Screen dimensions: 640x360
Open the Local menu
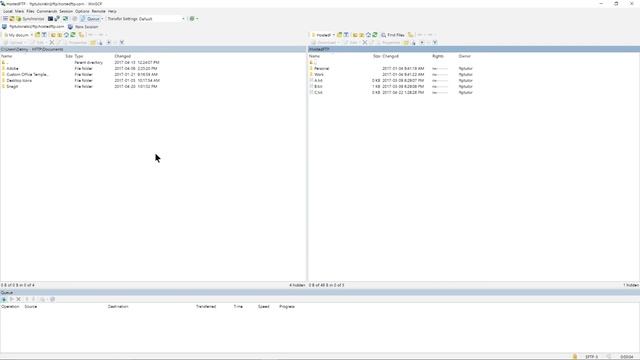point(8,11)
